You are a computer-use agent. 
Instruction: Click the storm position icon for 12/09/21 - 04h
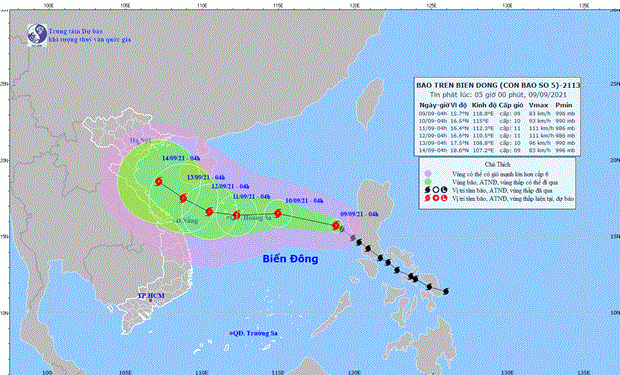click(209, 212)
